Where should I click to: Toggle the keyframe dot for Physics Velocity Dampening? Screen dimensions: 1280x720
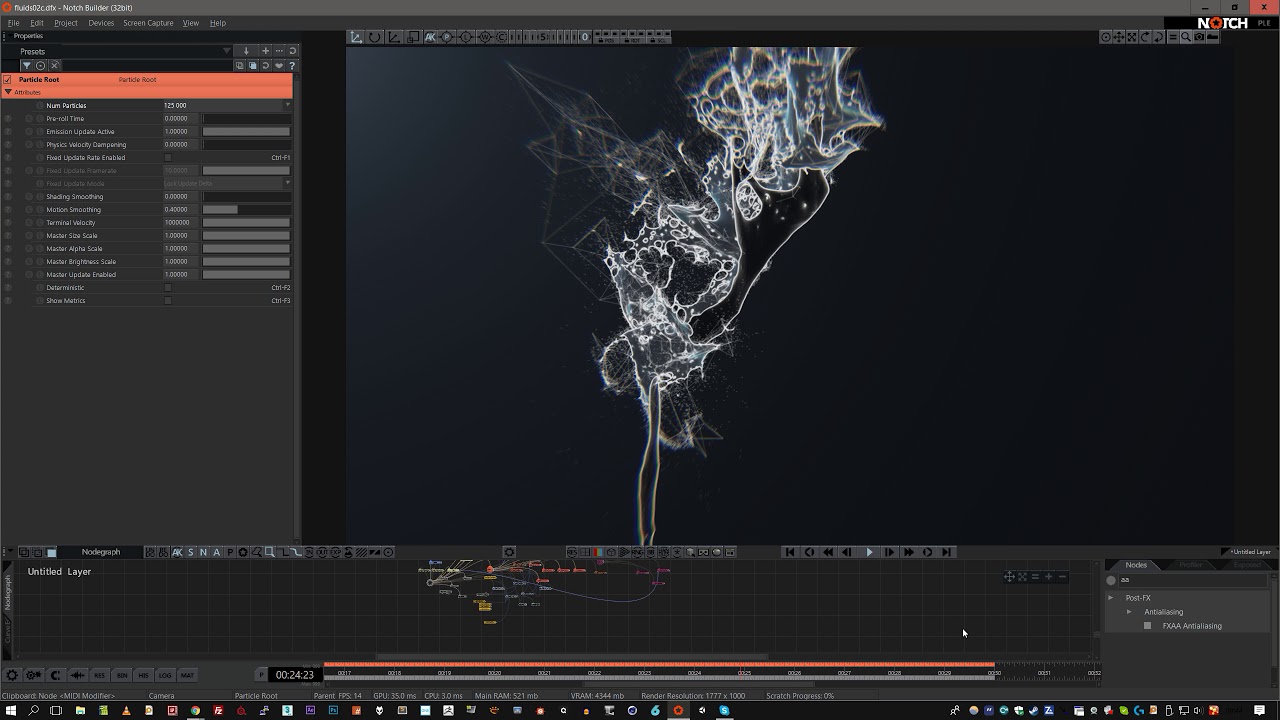[x=29, y=144]
